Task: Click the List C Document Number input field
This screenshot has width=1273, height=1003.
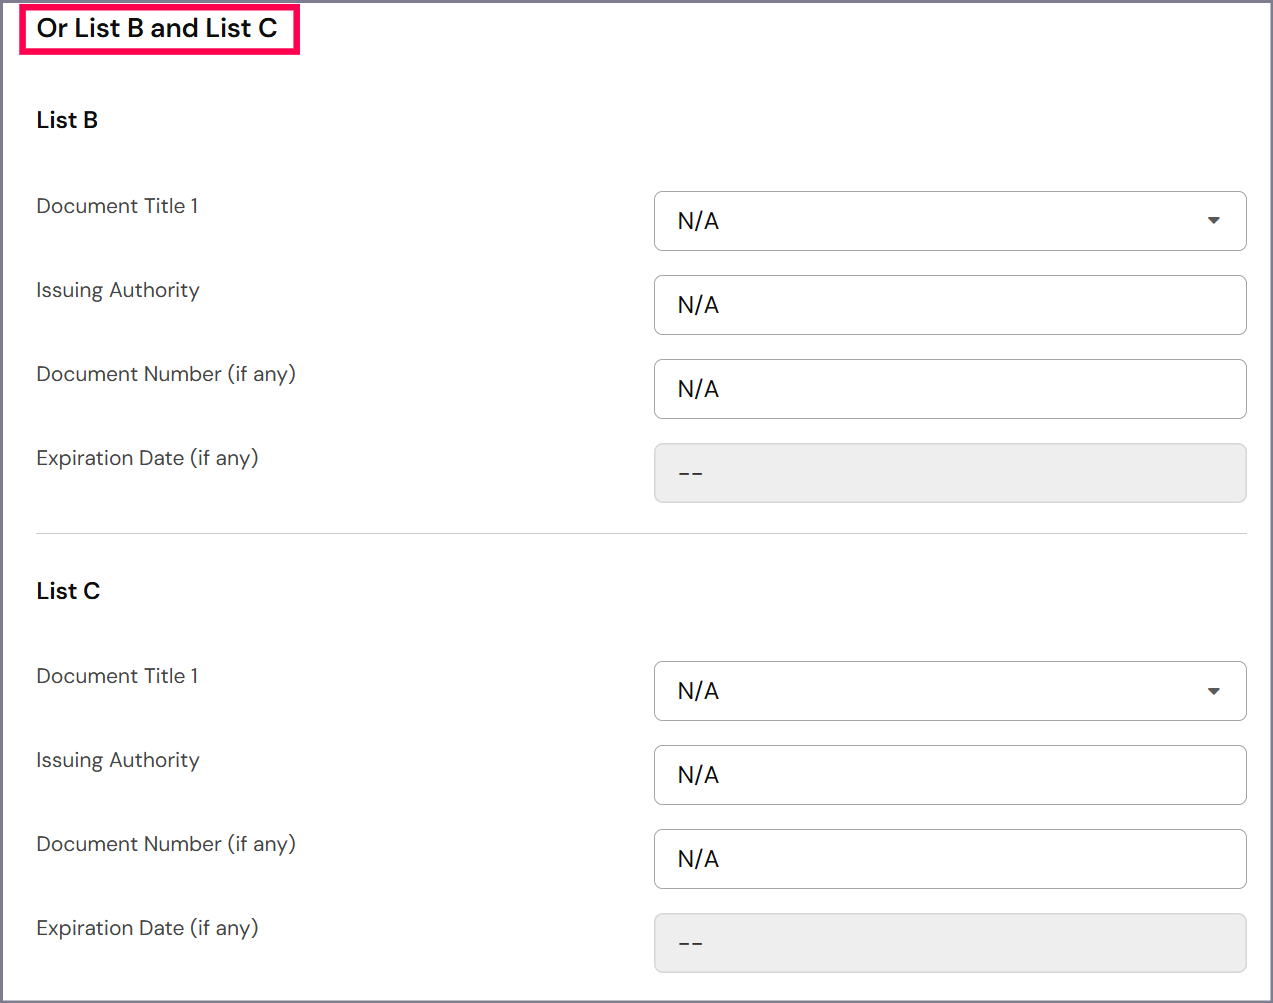Action: tap(949, 859)
